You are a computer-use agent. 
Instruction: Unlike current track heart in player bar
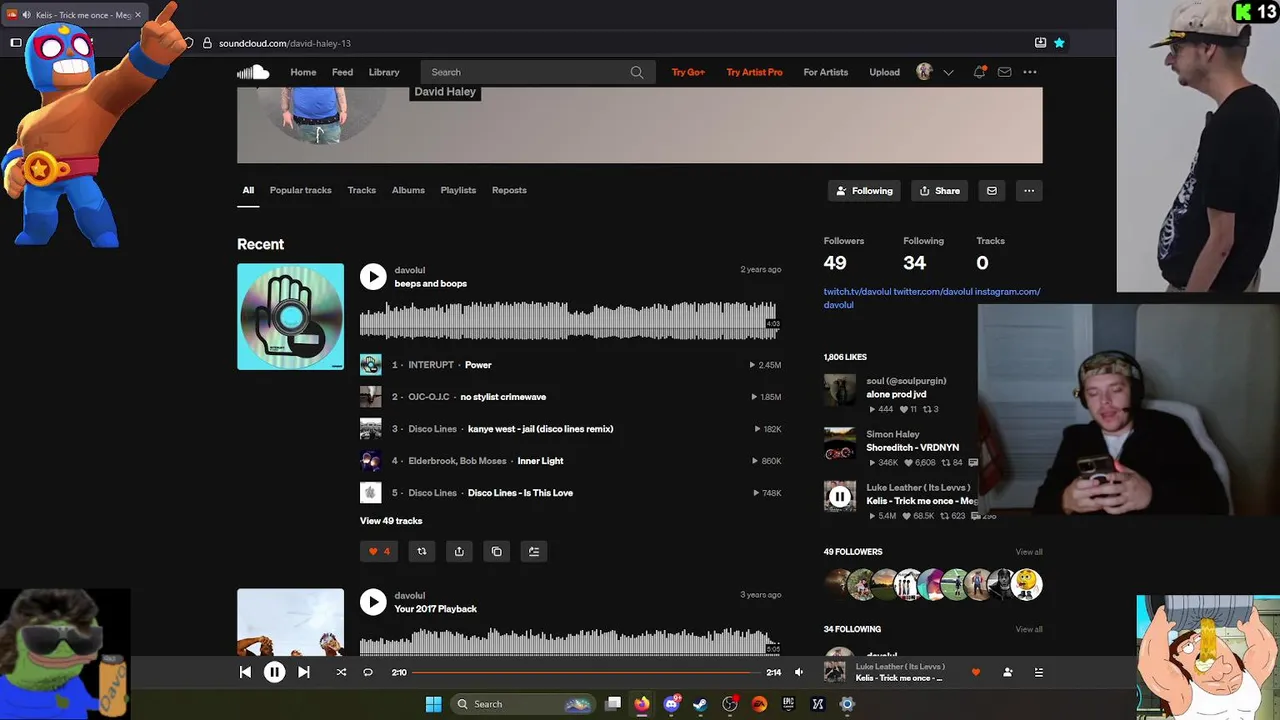(976, 672)
